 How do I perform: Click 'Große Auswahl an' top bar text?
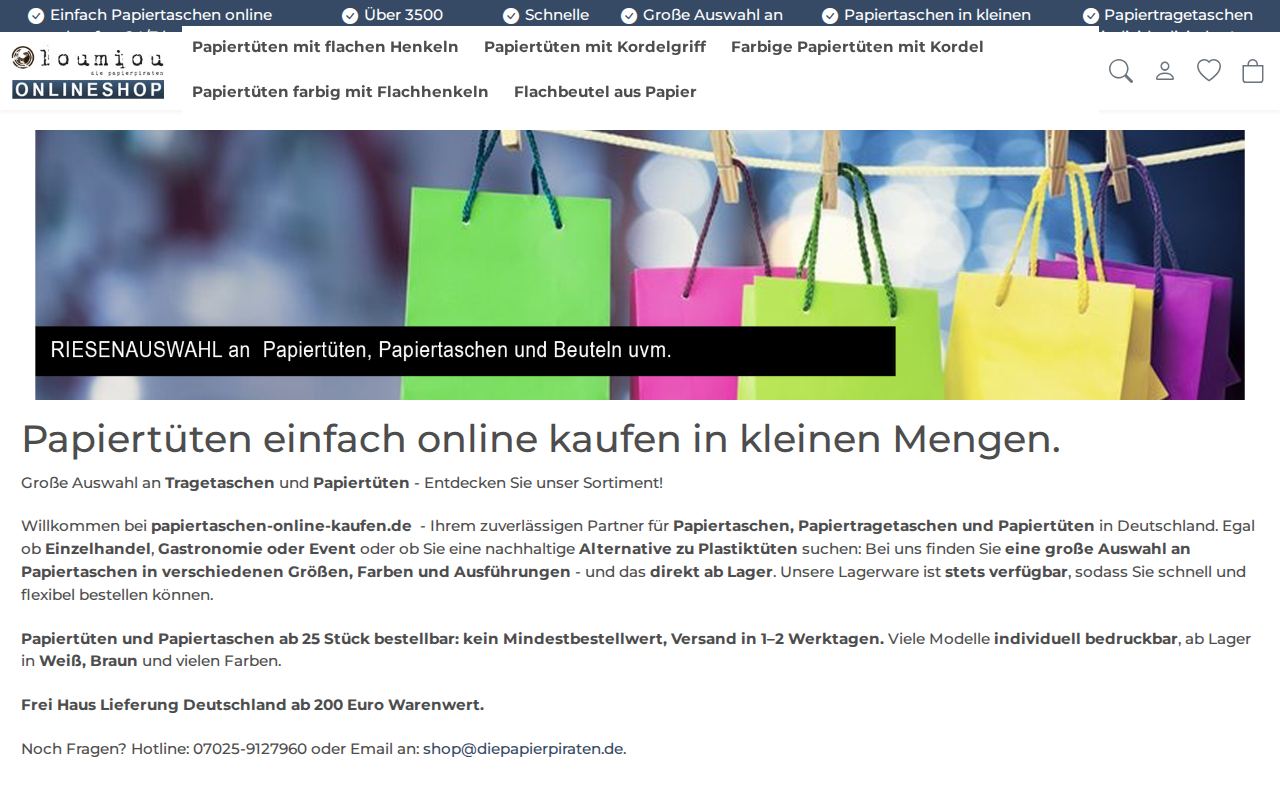[713, 15]
